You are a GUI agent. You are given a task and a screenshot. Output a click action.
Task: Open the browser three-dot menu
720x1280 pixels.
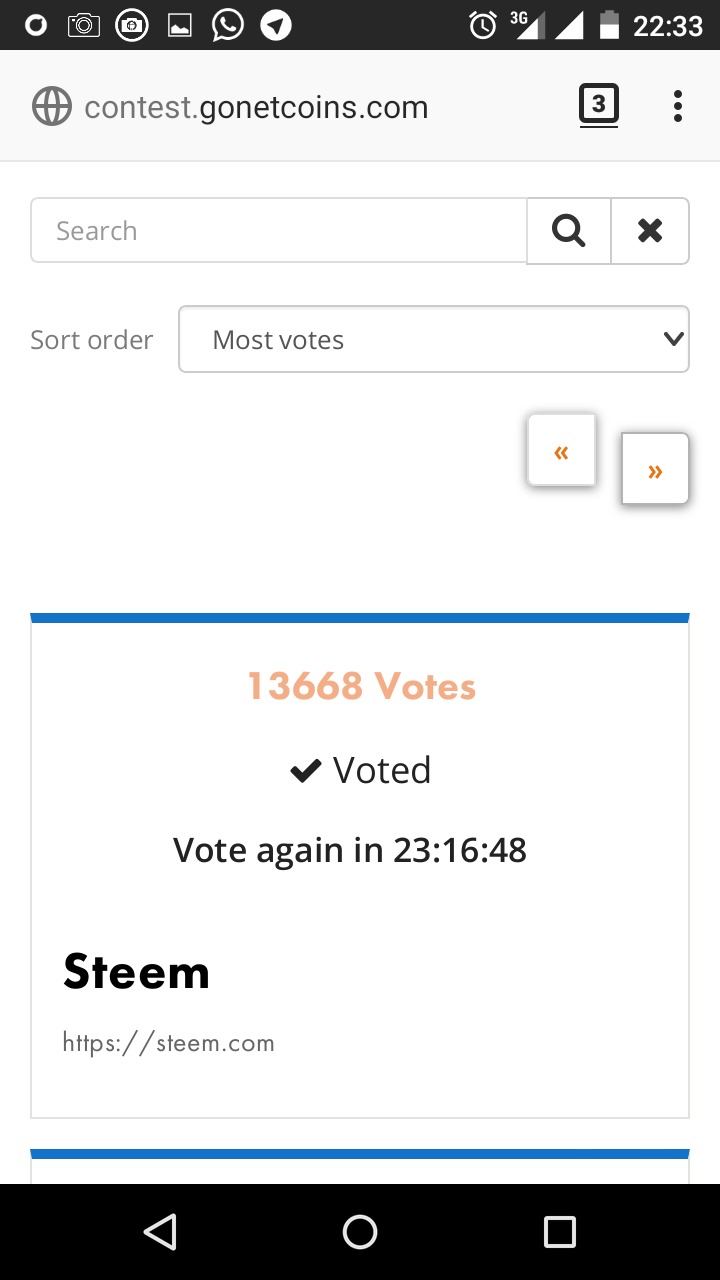click(x=678, y=106)
